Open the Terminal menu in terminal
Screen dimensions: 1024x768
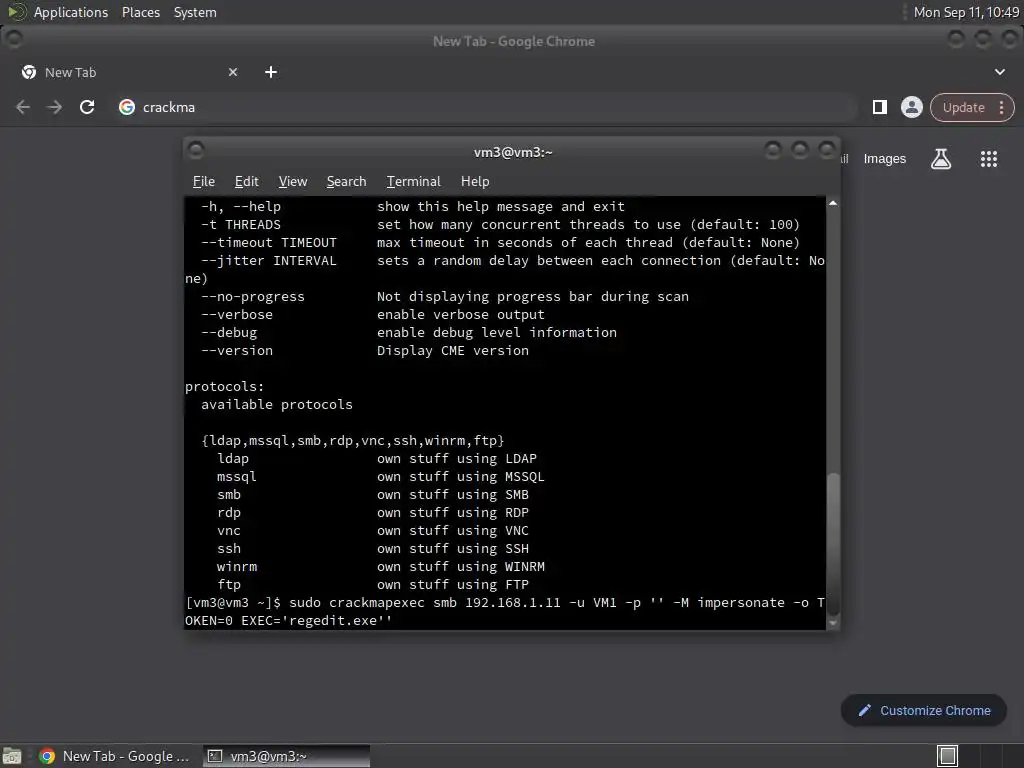pyautogui.click(x=413, y=182)
